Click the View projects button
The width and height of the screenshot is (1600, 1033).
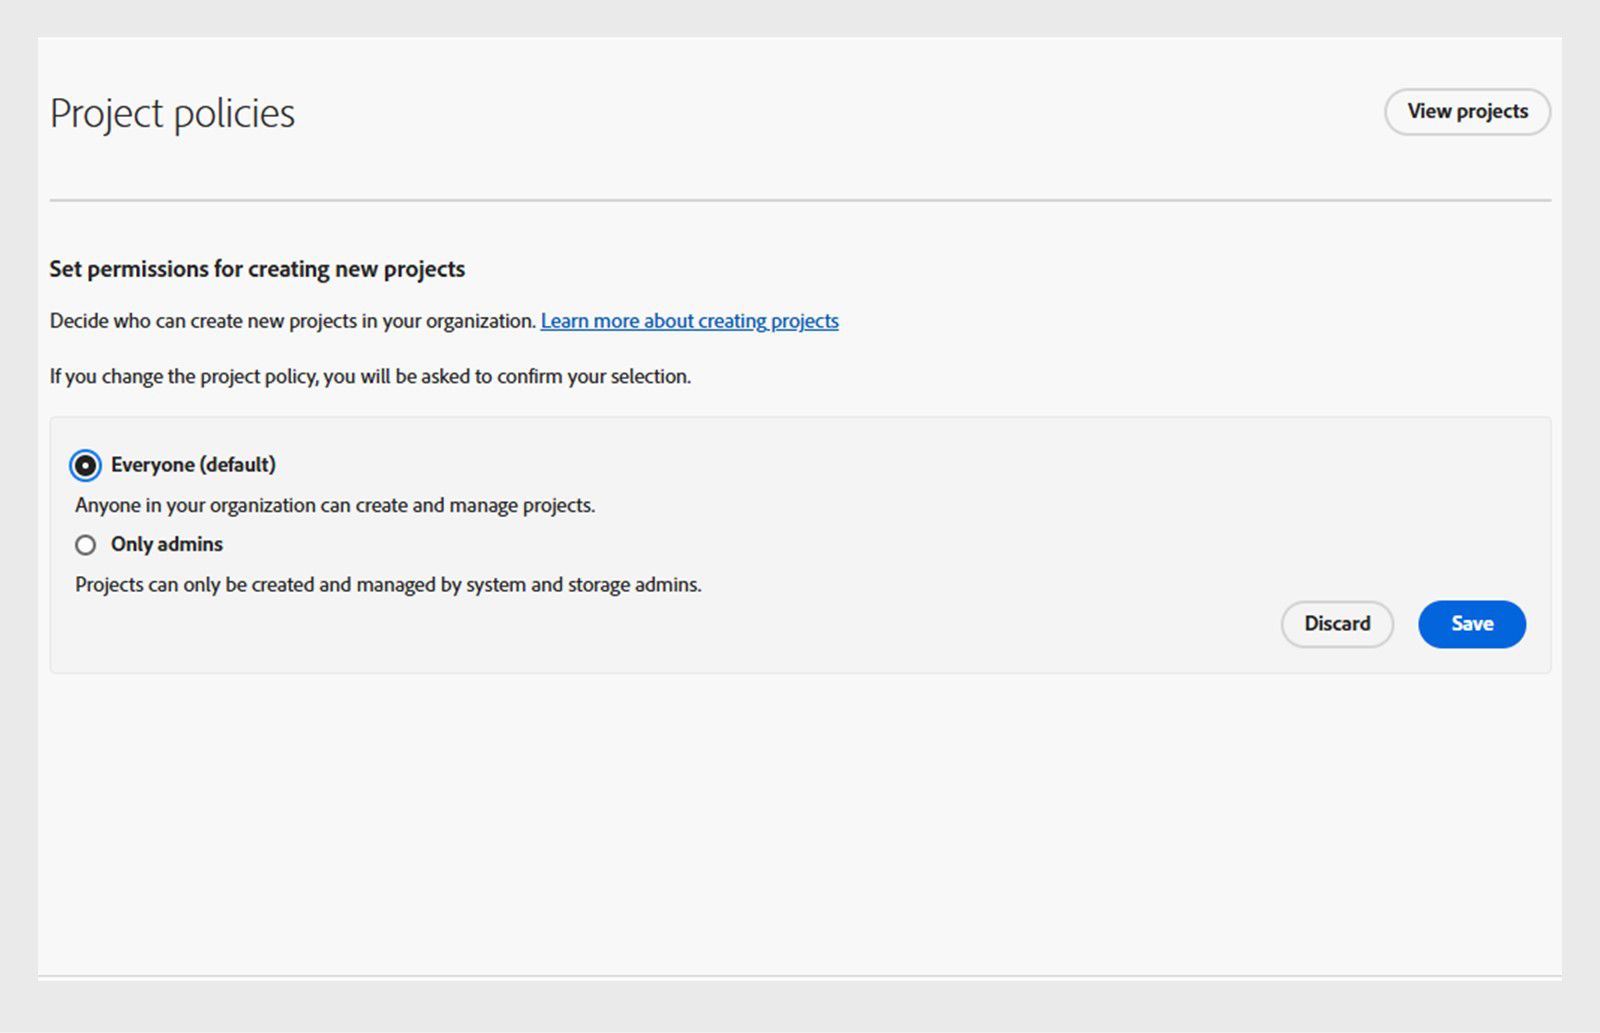pos(1467,112)
